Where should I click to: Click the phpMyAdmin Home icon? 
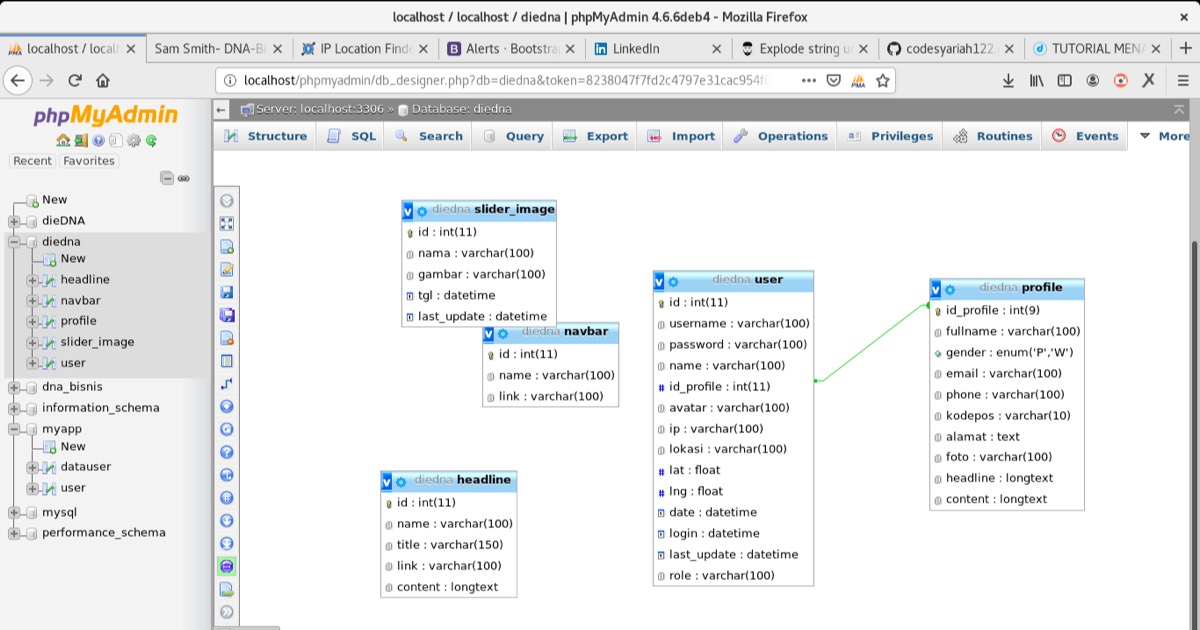click(63, 141)
